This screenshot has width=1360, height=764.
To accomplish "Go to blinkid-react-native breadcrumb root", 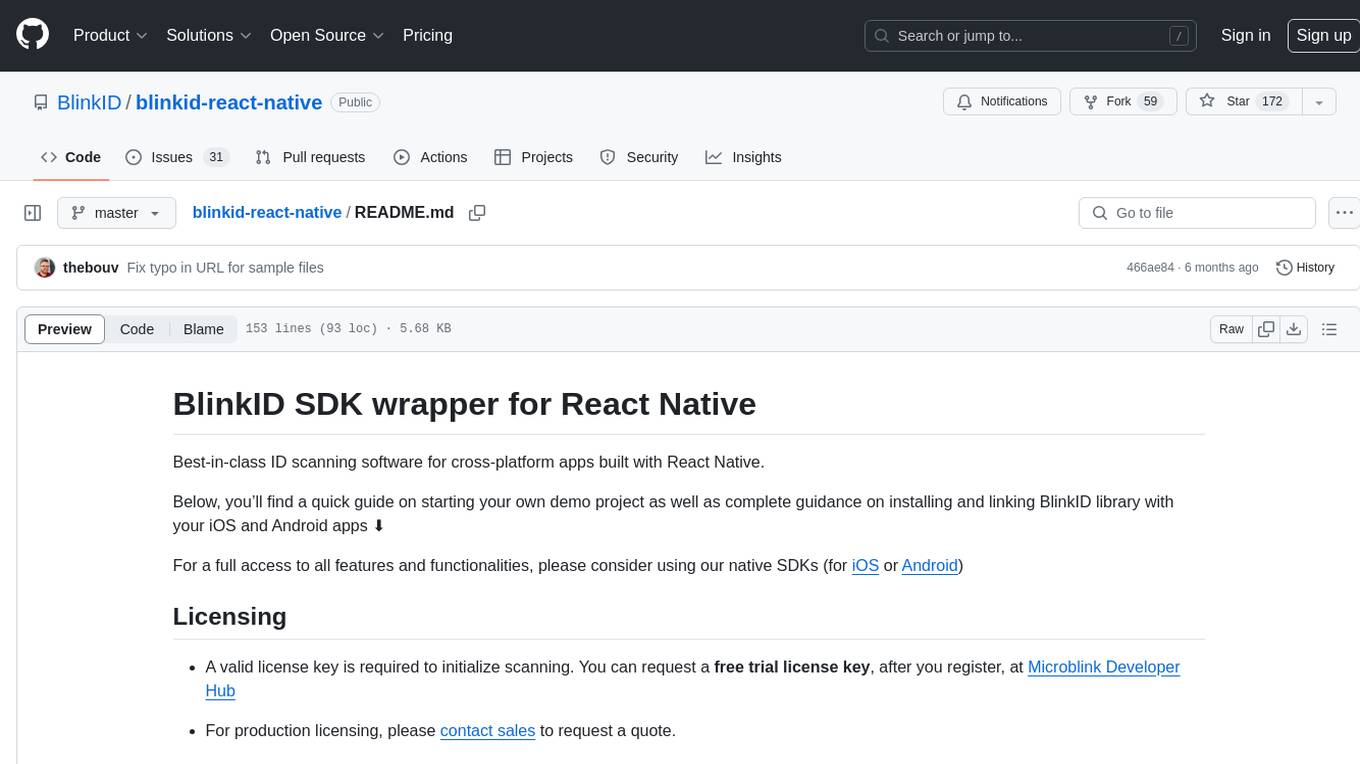I will (267, 212).
